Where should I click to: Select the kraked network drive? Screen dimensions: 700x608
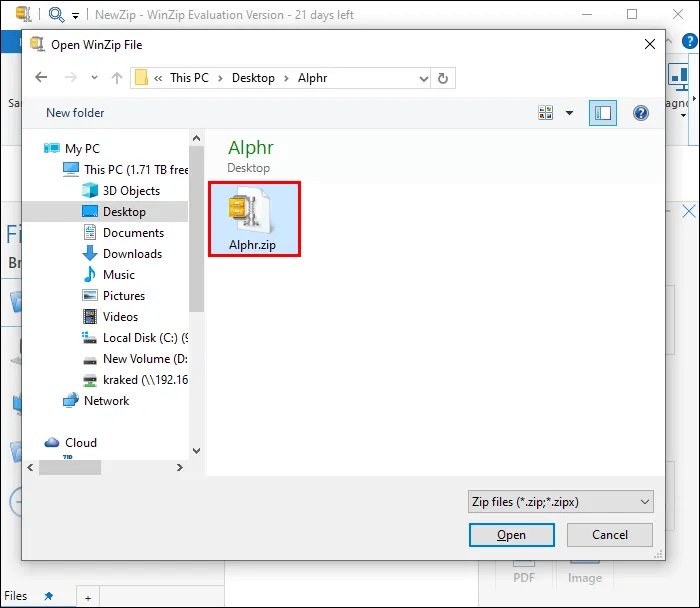coord(145,379)
